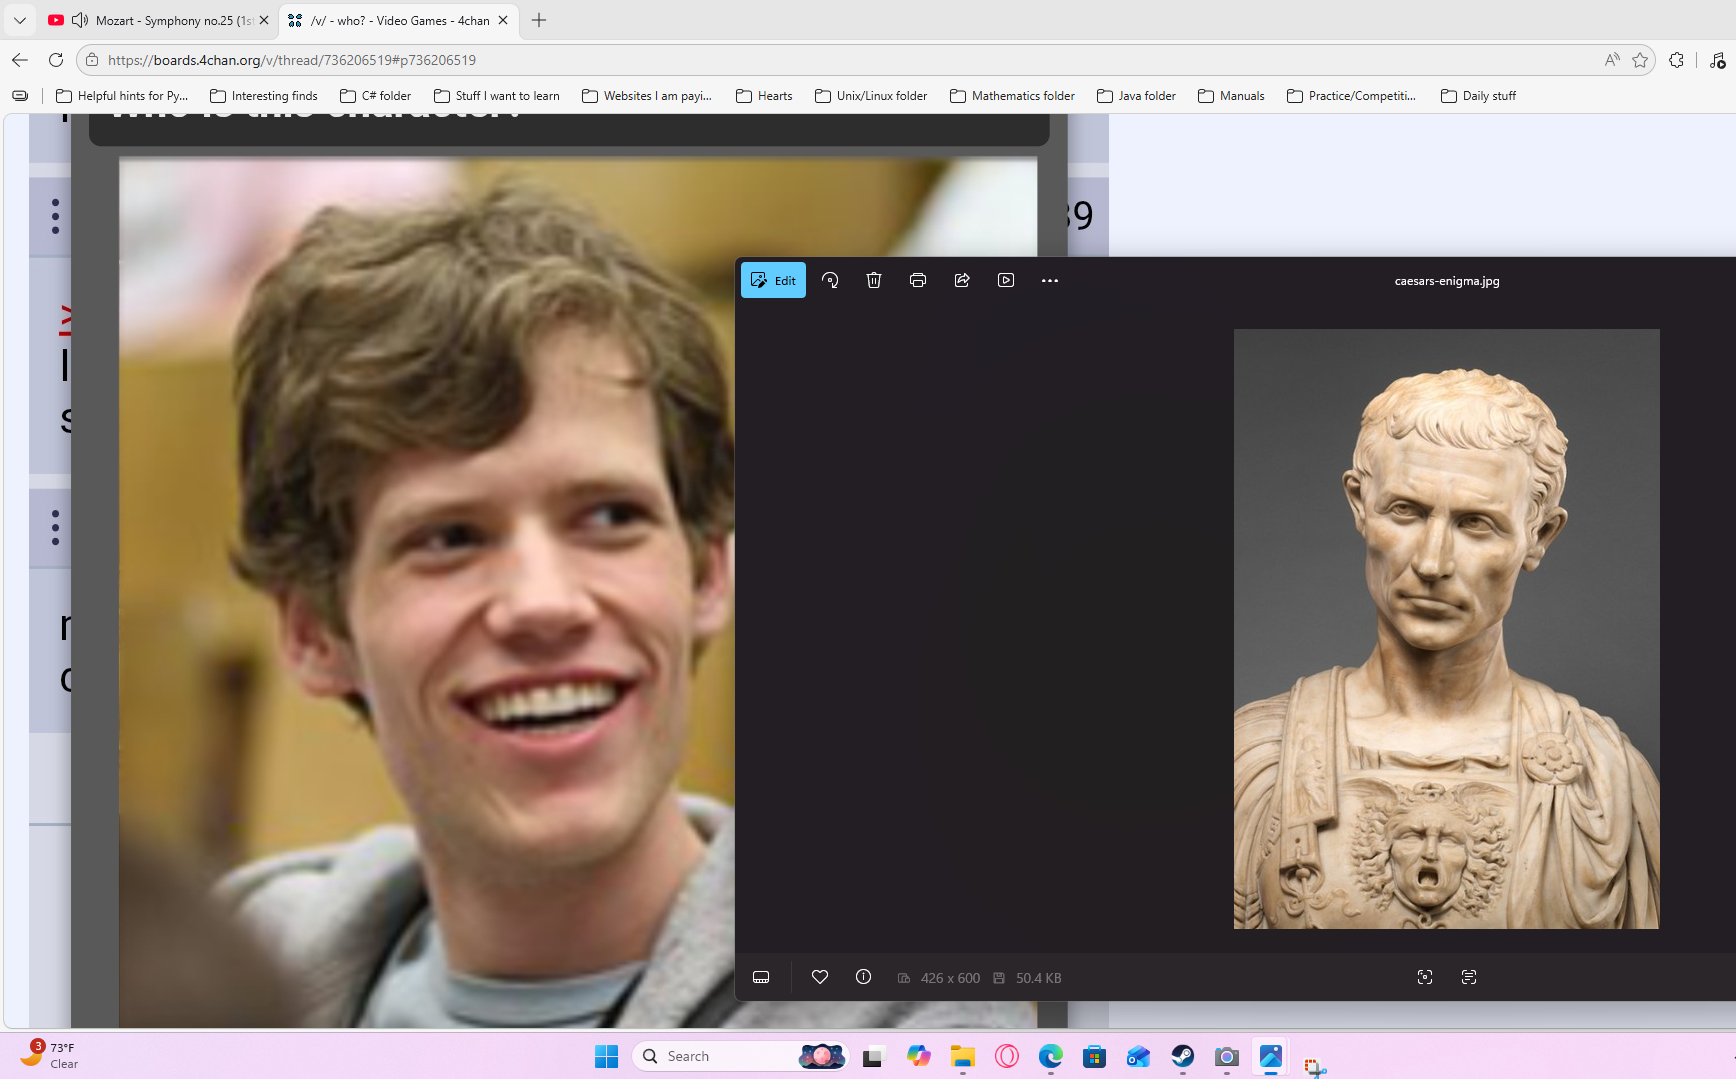Click the Caesar bust image in Photos
This screenshot has width=1736, height=1079.
pos(1446,629)
